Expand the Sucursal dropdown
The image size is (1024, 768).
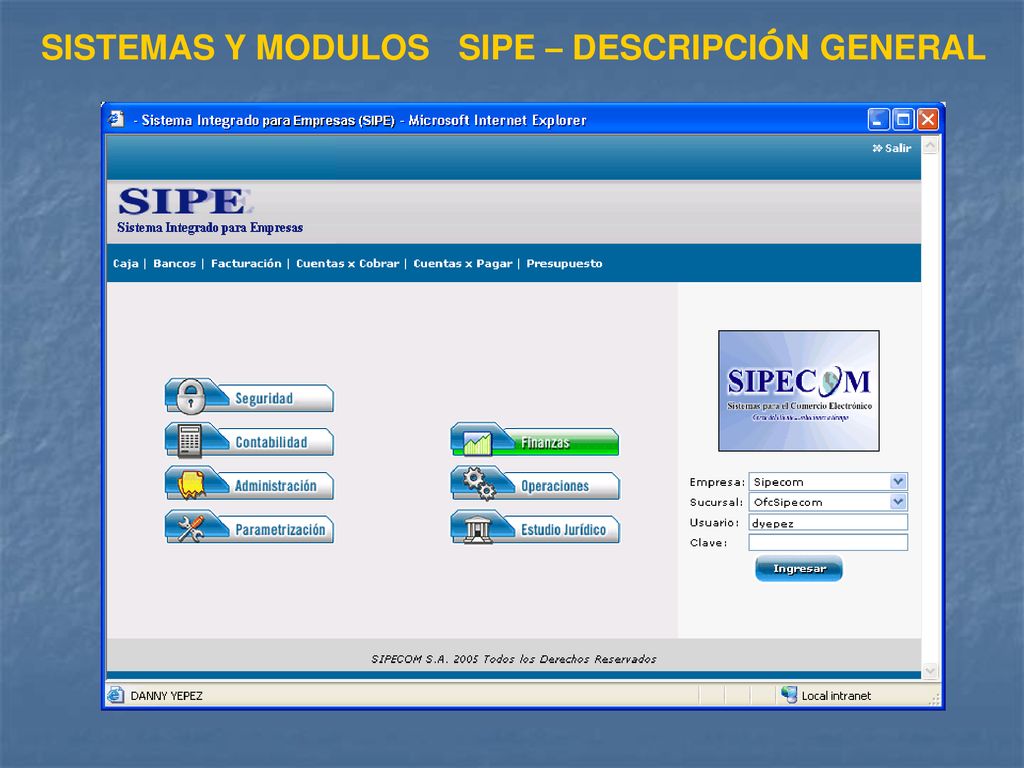[898, 502]
